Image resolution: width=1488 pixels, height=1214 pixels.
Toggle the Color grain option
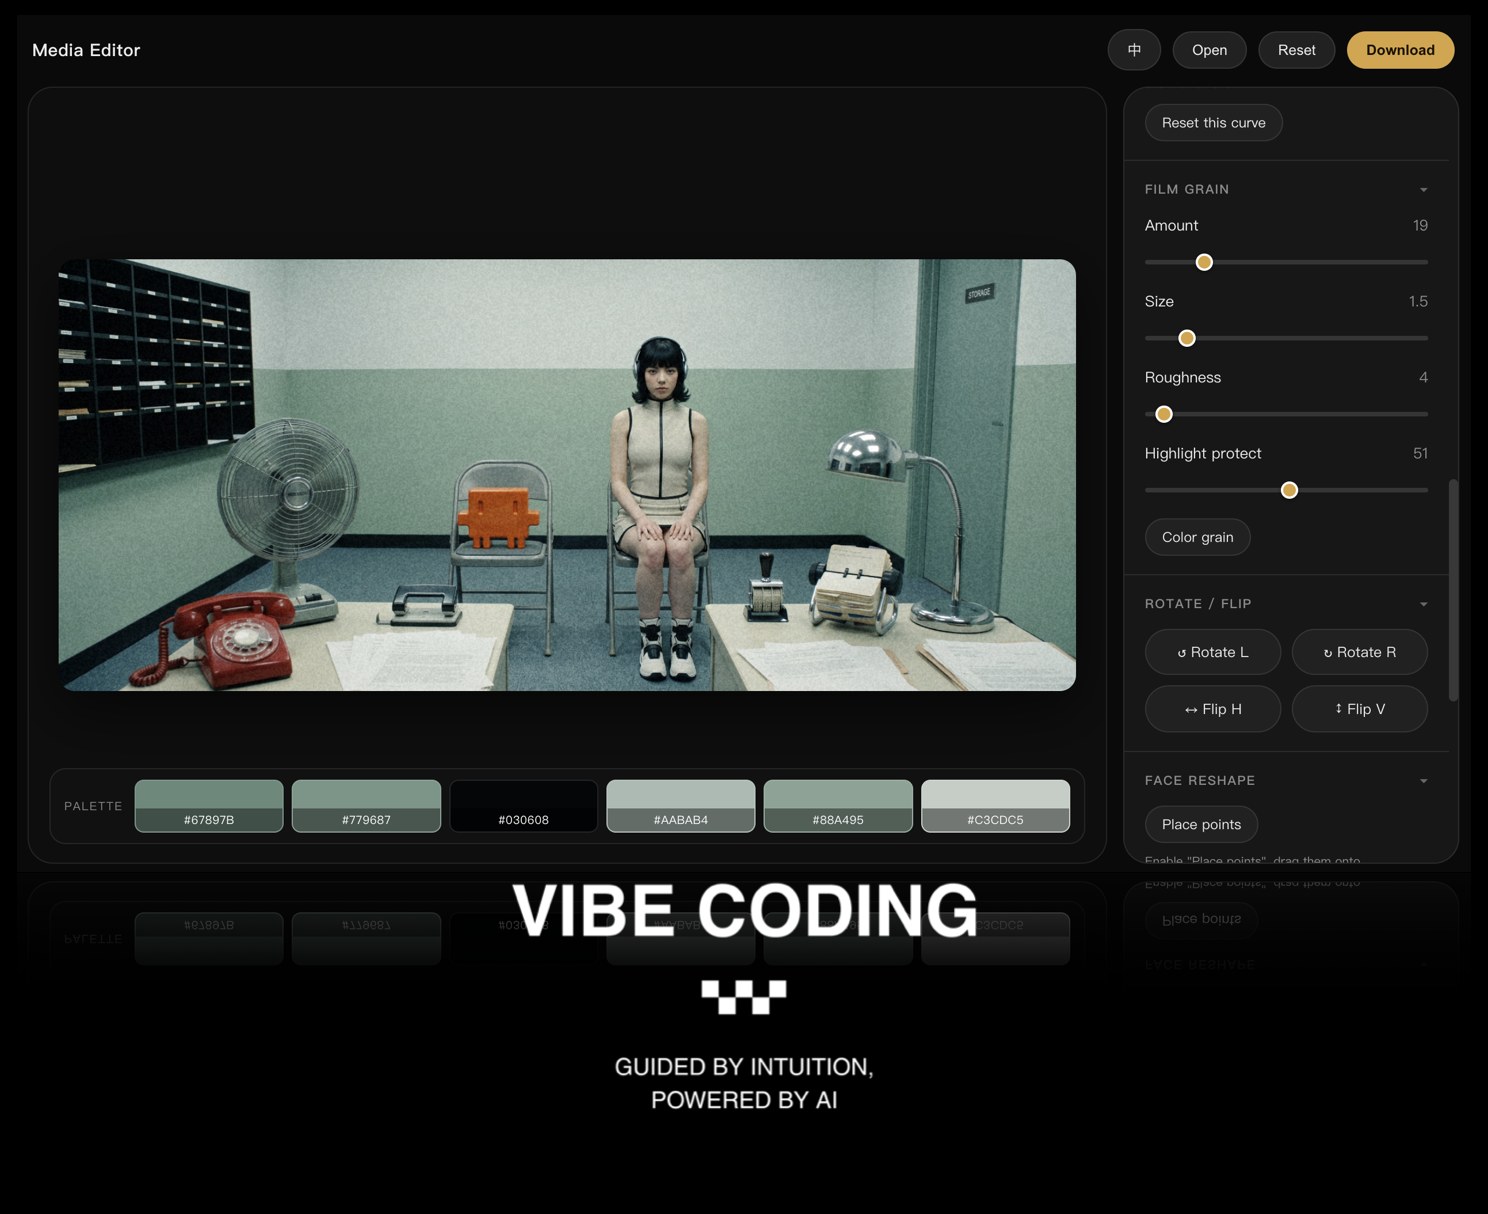[1198, 537]
